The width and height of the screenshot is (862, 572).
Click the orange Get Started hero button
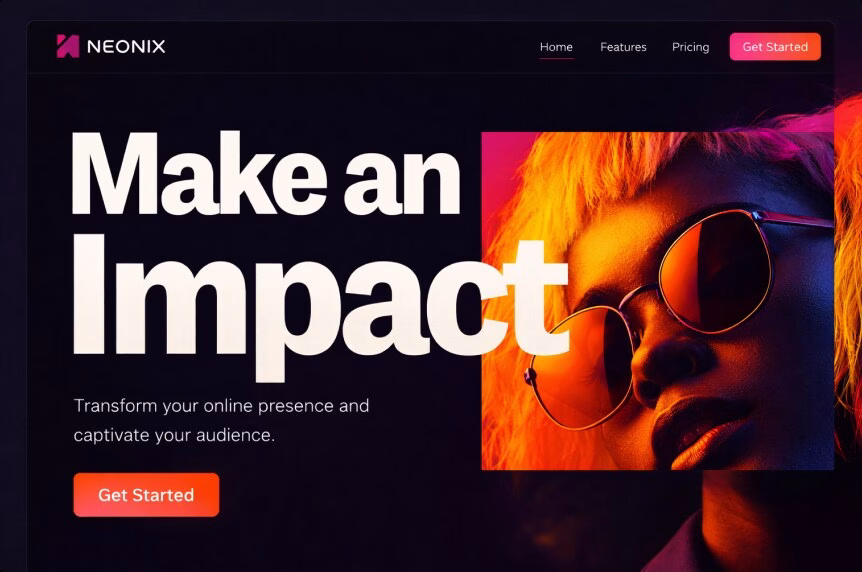pyautogui.click(x=146, y=494)
